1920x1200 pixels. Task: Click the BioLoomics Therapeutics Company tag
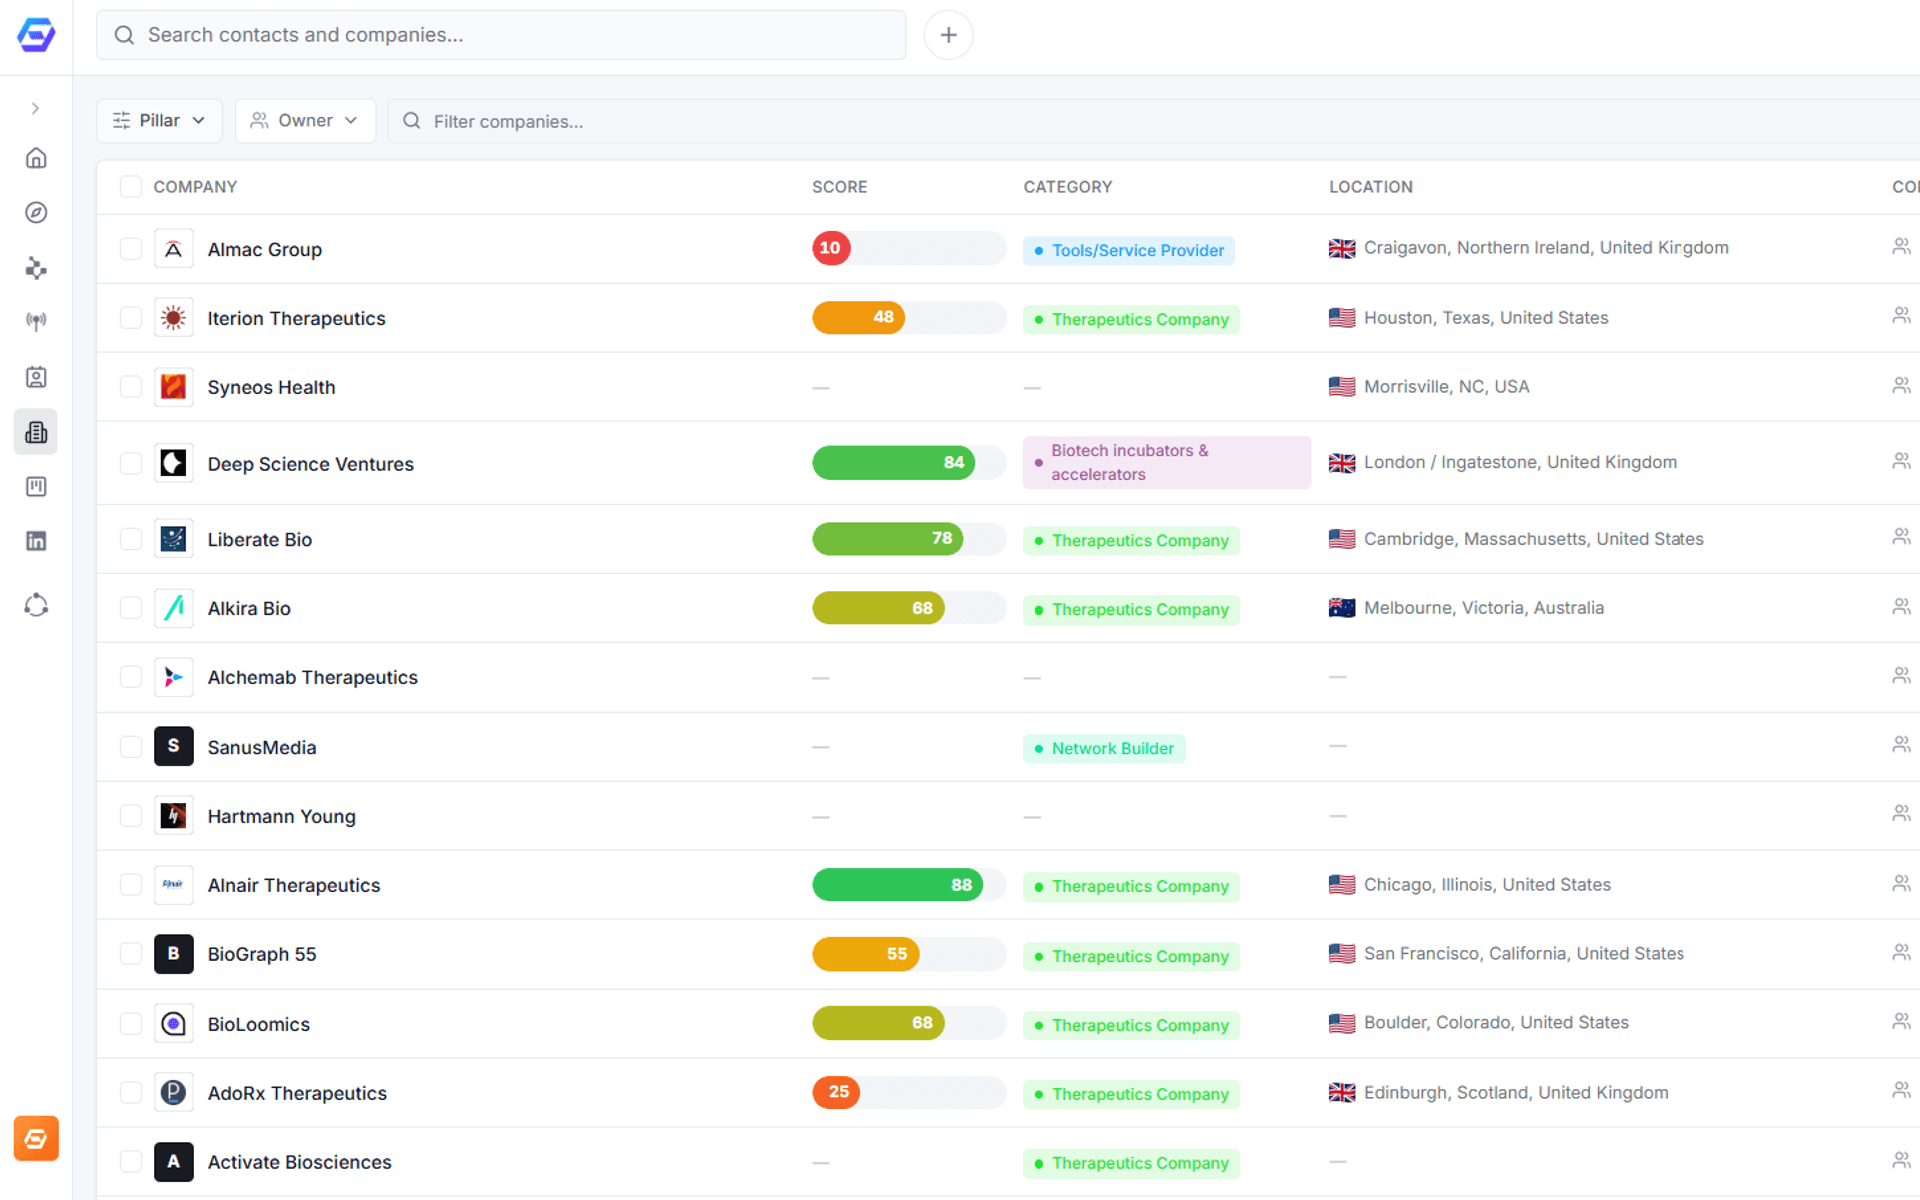pos(1131,1025)
